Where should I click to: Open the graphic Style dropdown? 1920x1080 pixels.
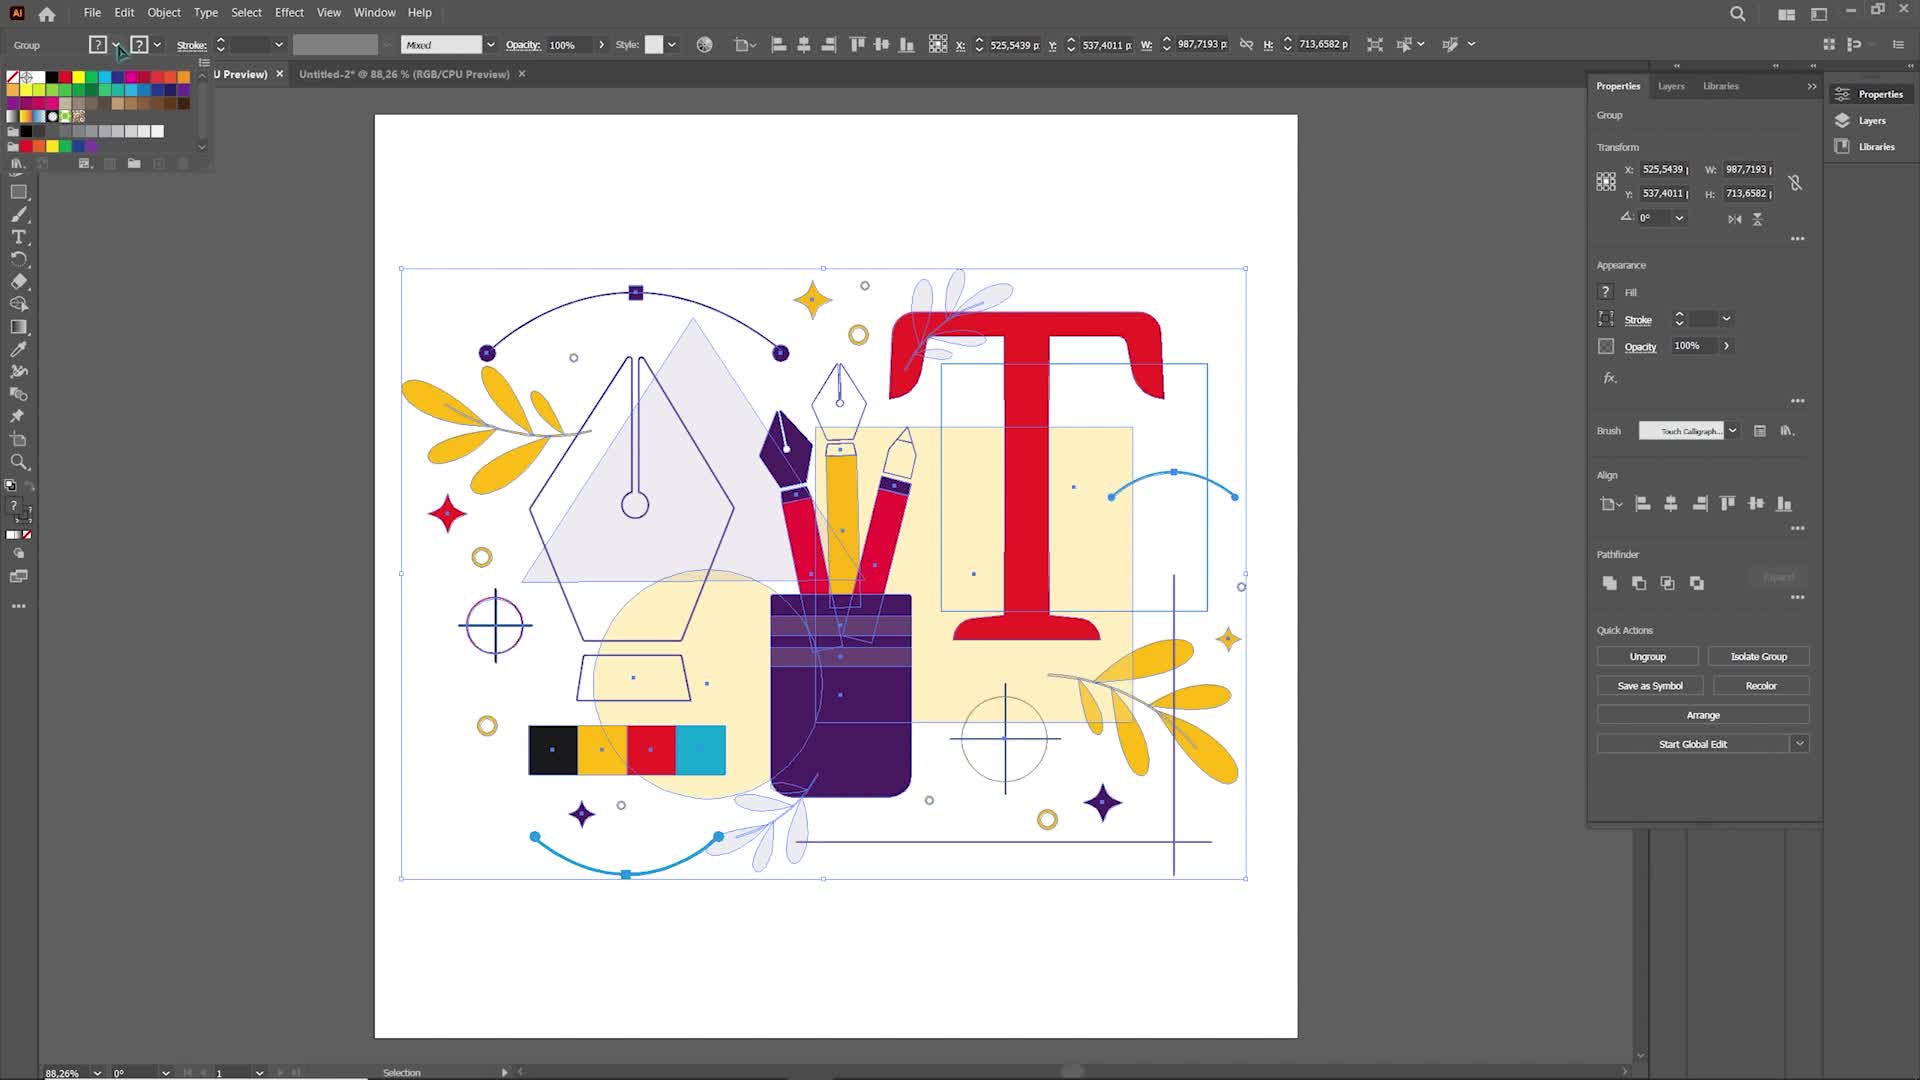point(672,45)
